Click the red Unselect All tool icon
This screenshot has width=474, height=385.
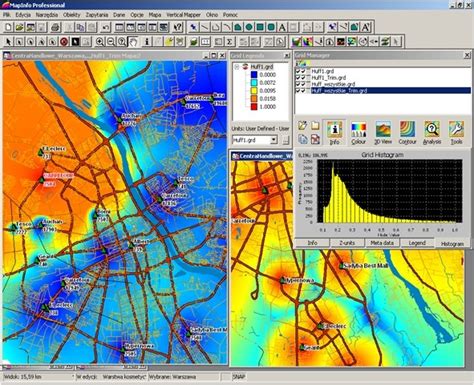[64, 42]
